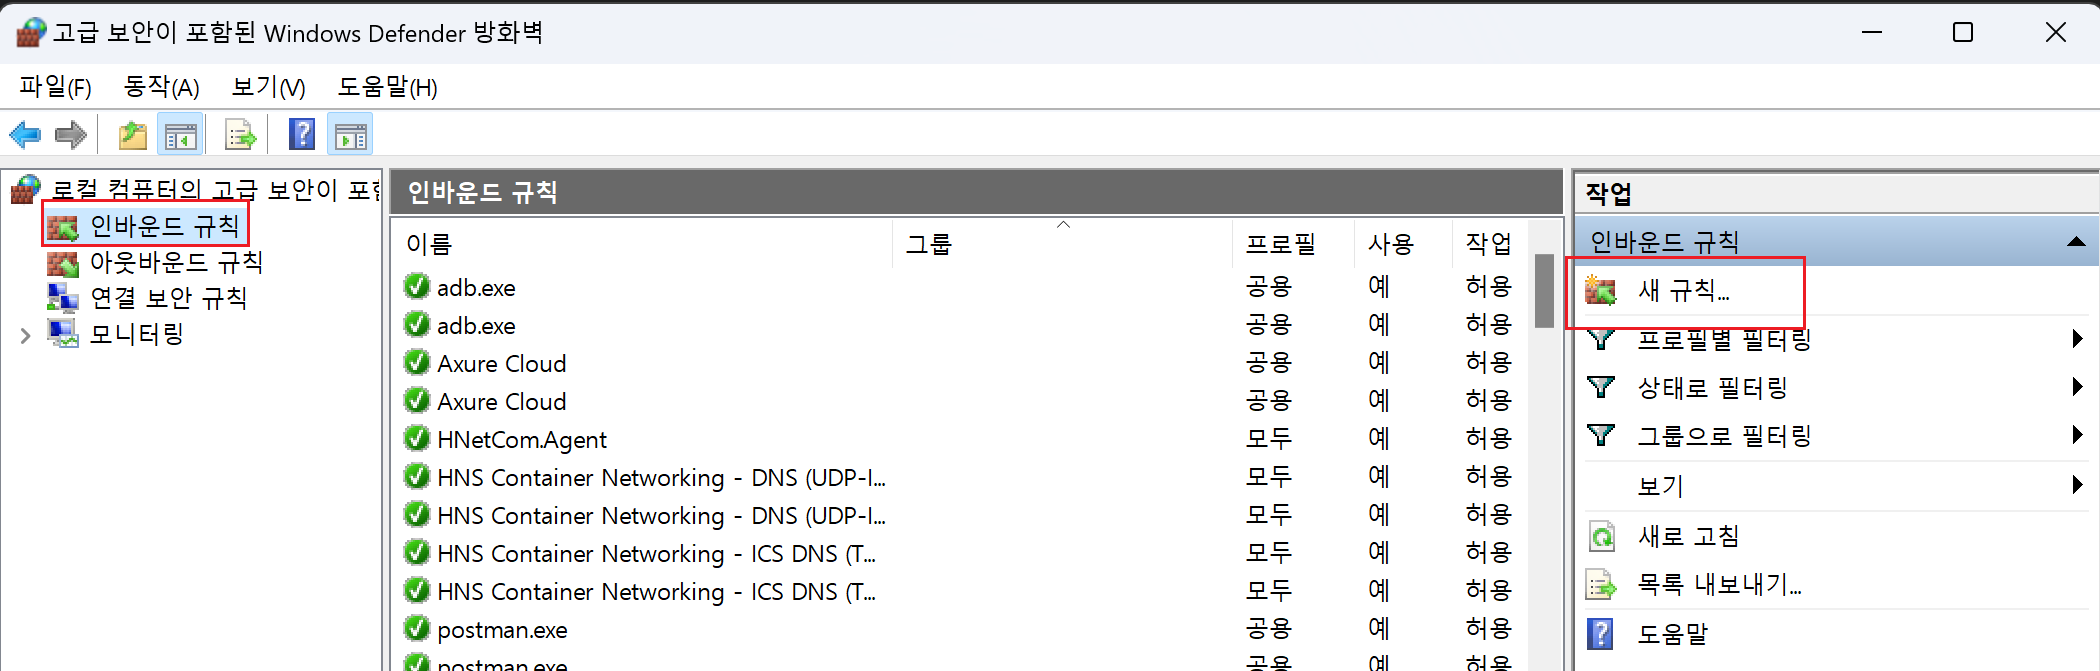Select 연결 보안 규칙 in the tree
This screenshot has width=2100, height=671.
tap(168, 298)
